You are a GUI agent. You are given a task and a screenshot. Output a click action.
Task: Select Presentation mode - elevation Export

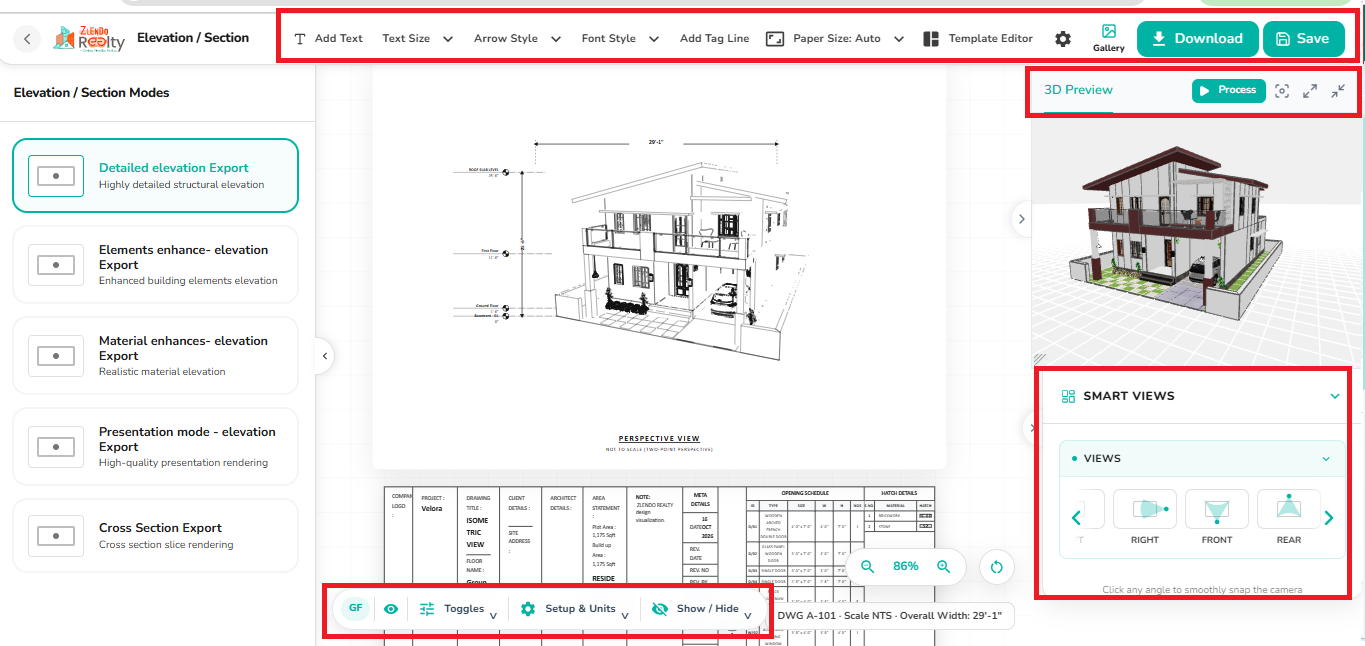pyautogui.click(x=155, y=446)
